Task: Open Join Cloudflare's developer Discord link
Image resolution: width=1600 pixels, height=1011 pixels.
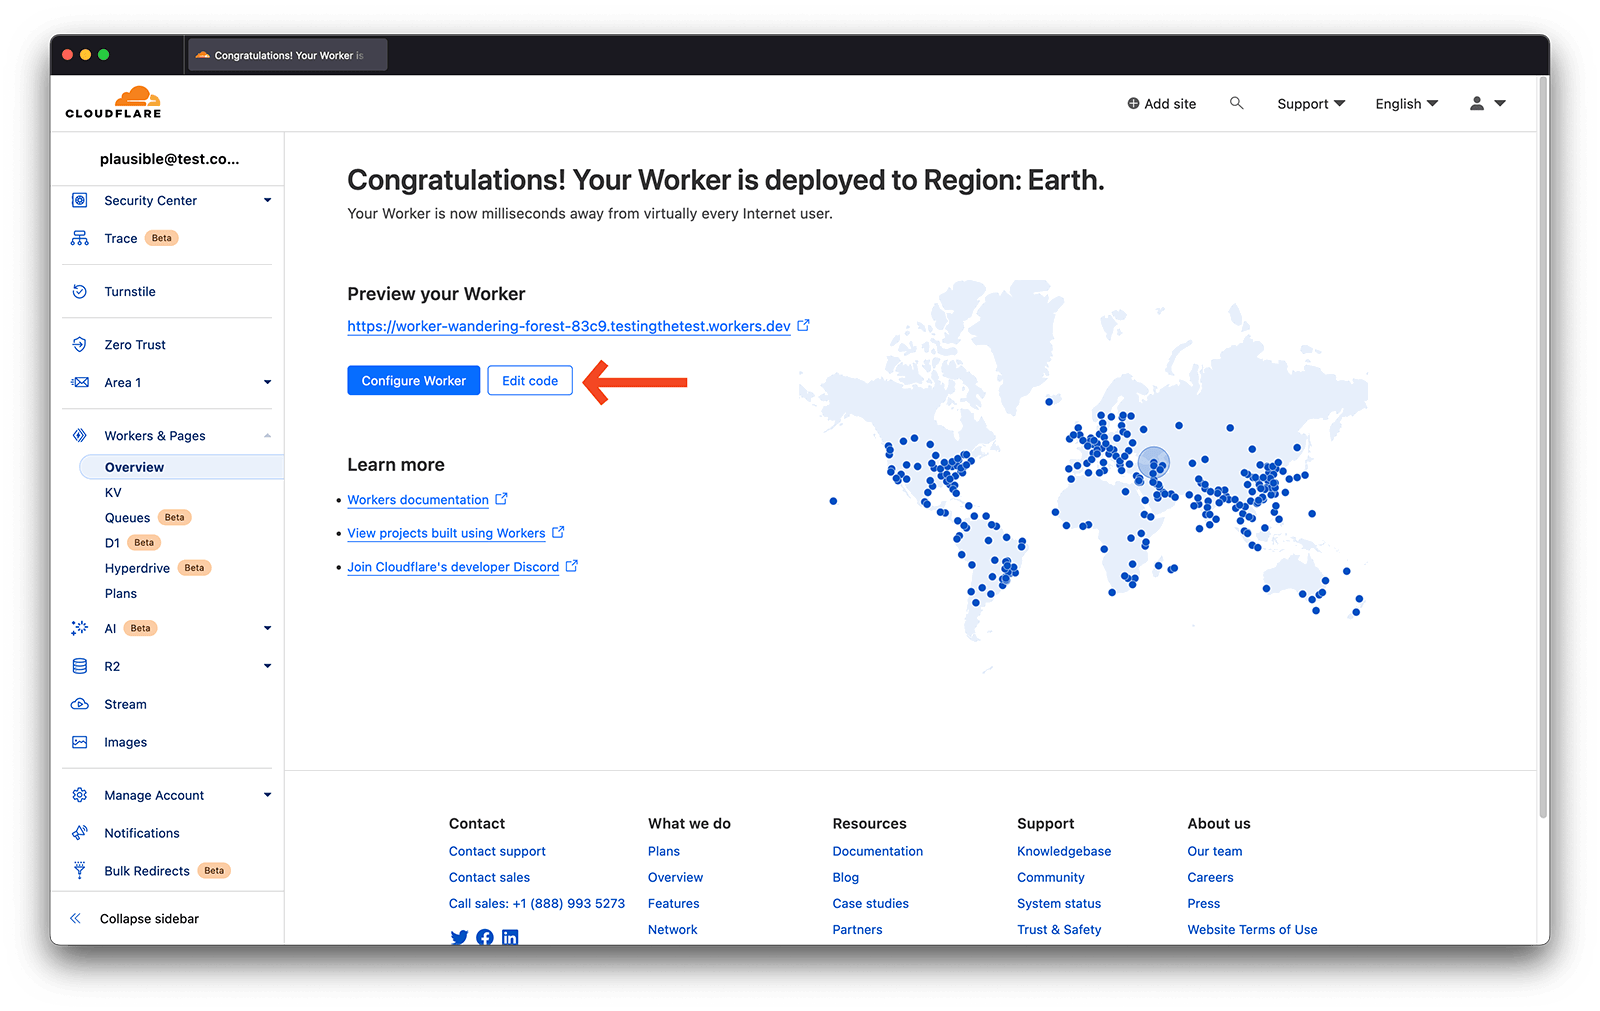Action: [x=453, y=567]
